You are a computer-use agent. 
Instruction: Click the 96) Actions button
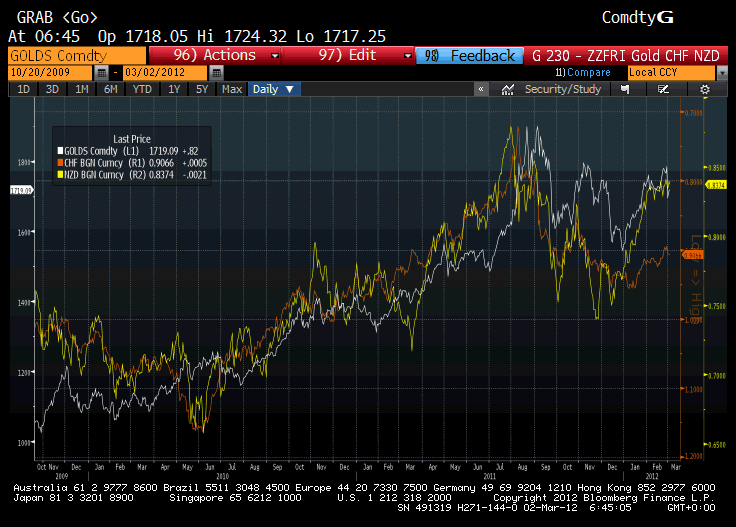click(215, 55)
